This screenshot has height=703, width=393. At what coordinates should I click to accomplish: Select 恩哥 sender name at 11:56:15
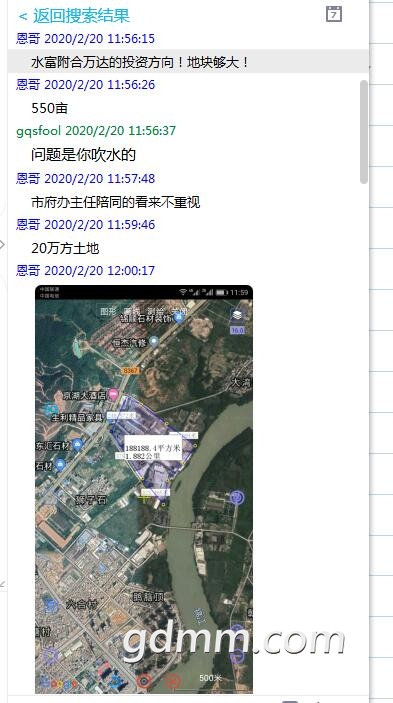pos(28,39)
